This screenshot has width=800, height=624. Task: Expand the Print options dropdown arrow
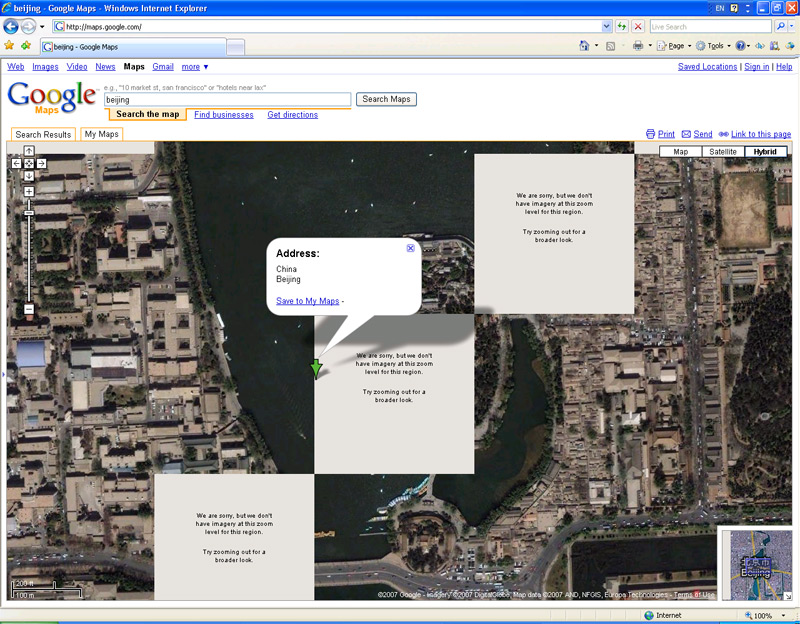[x=650, y=46]
